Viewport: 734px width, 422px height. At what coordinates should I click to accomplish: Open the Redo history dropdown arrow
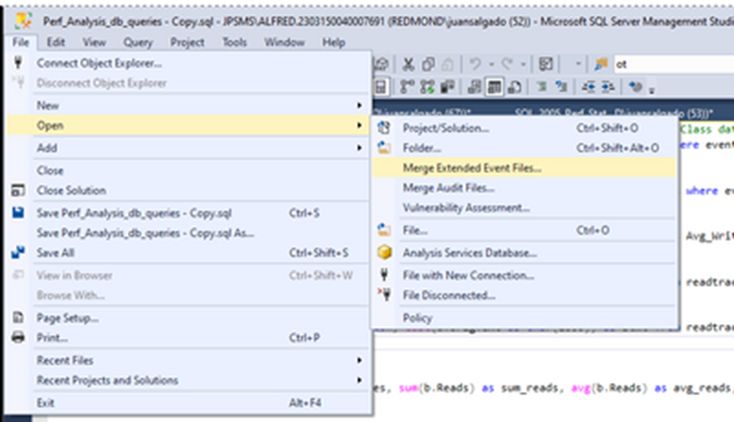pos(523,64)
